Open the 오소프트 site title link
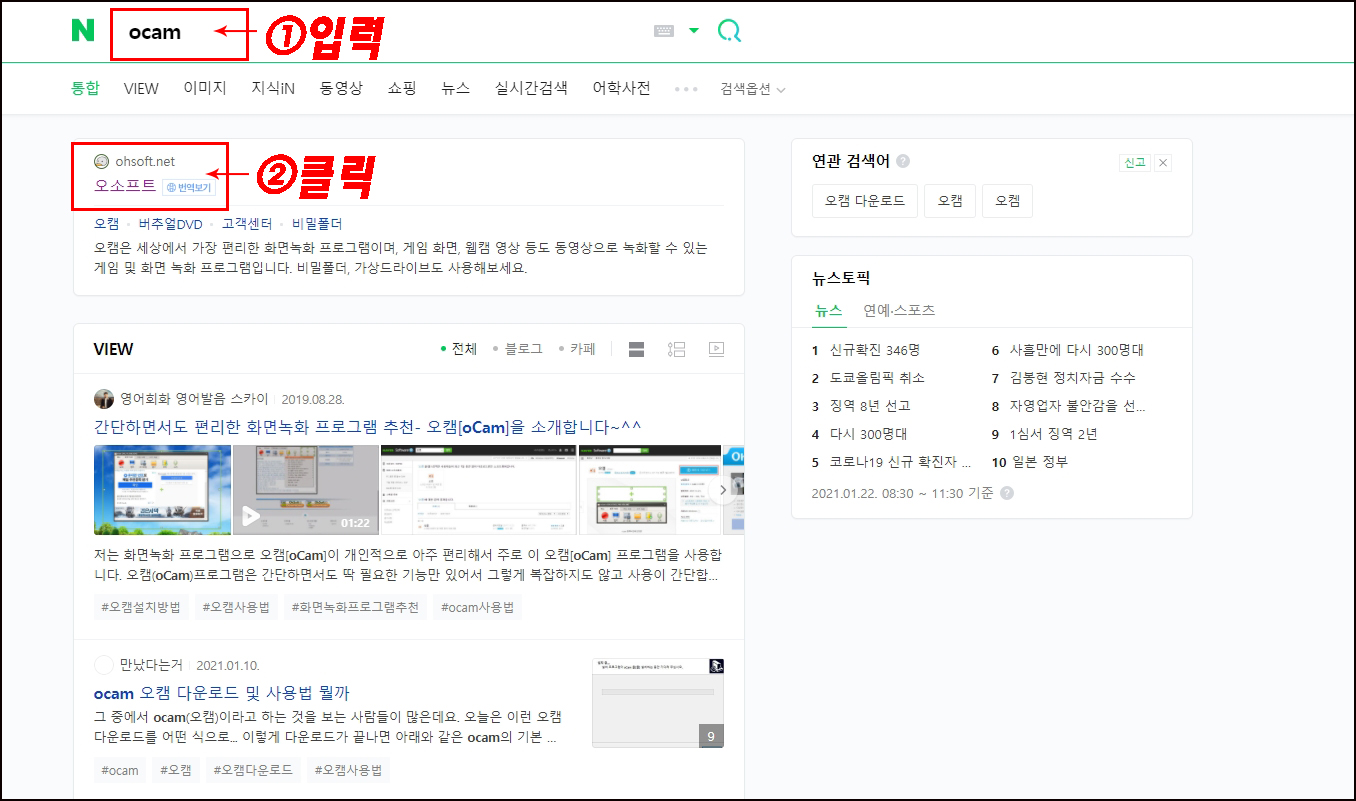Screen dimensions: 1356x801 tap(125, 186)
